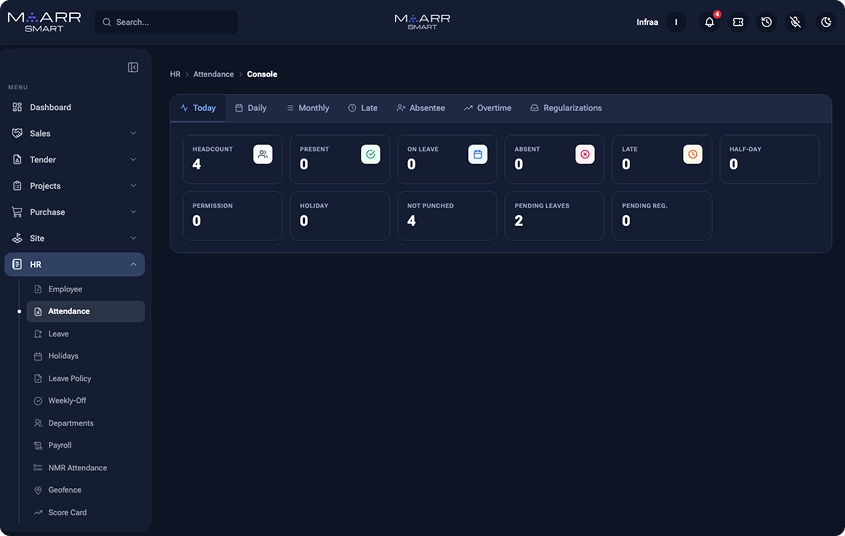Toggle the muted microphone icon
The height and width of the screenshot is (536, 845).
(x=795, y=22)
